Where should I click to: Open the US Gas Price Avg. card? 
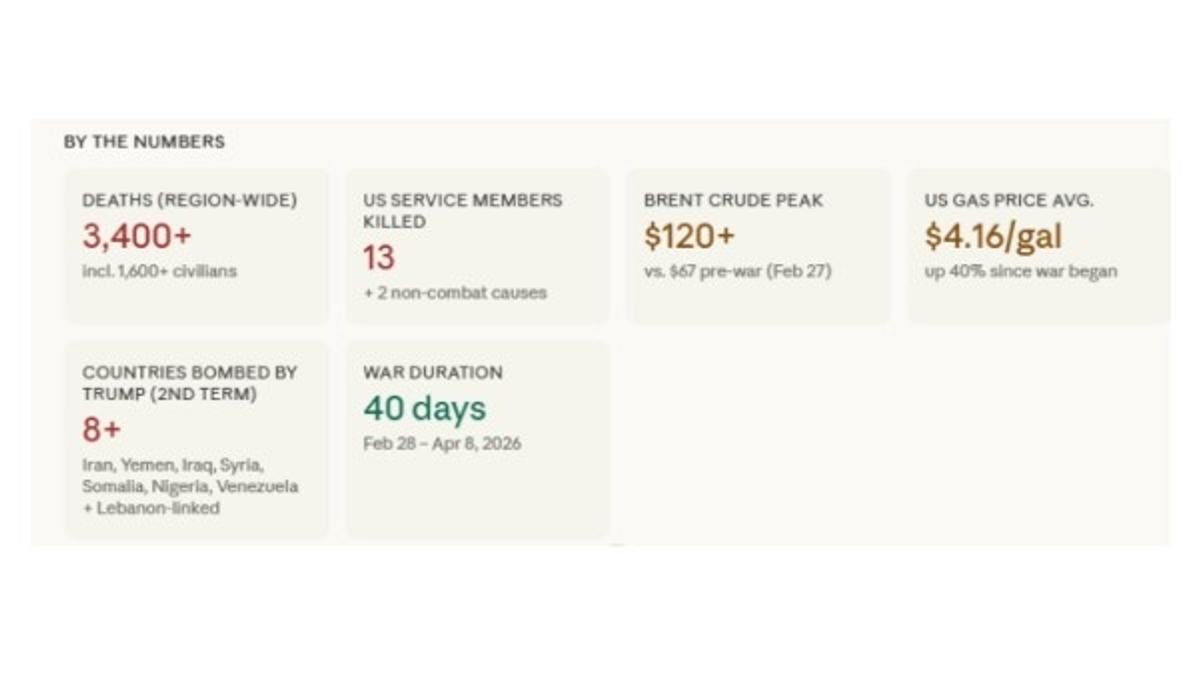click(1038, 246)
